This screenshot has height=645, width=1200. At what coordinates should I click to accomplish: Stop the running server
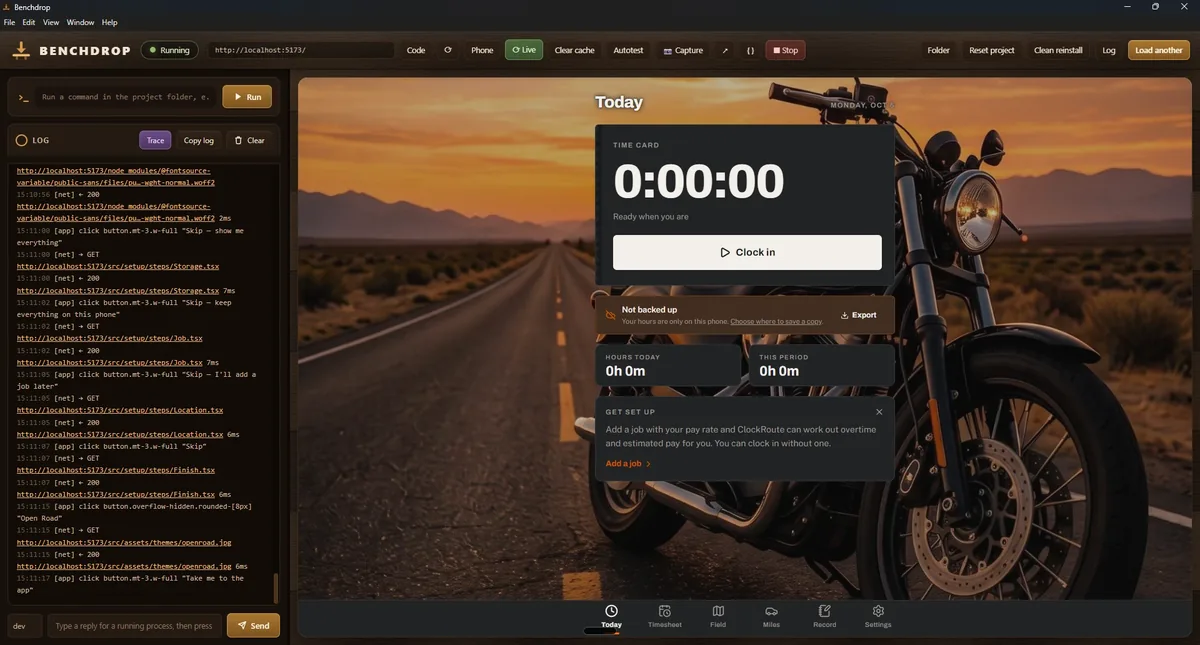[x=785, y=50]
